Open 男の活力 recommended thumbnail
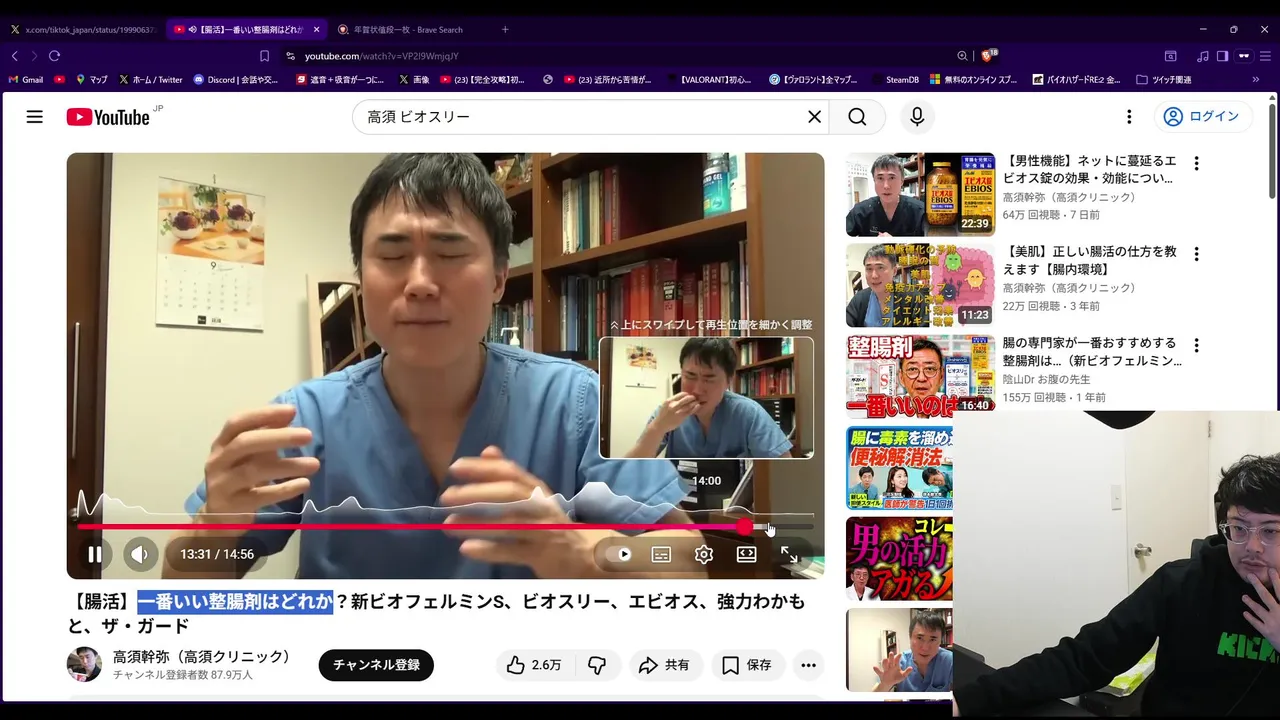 tap(899, 558)
